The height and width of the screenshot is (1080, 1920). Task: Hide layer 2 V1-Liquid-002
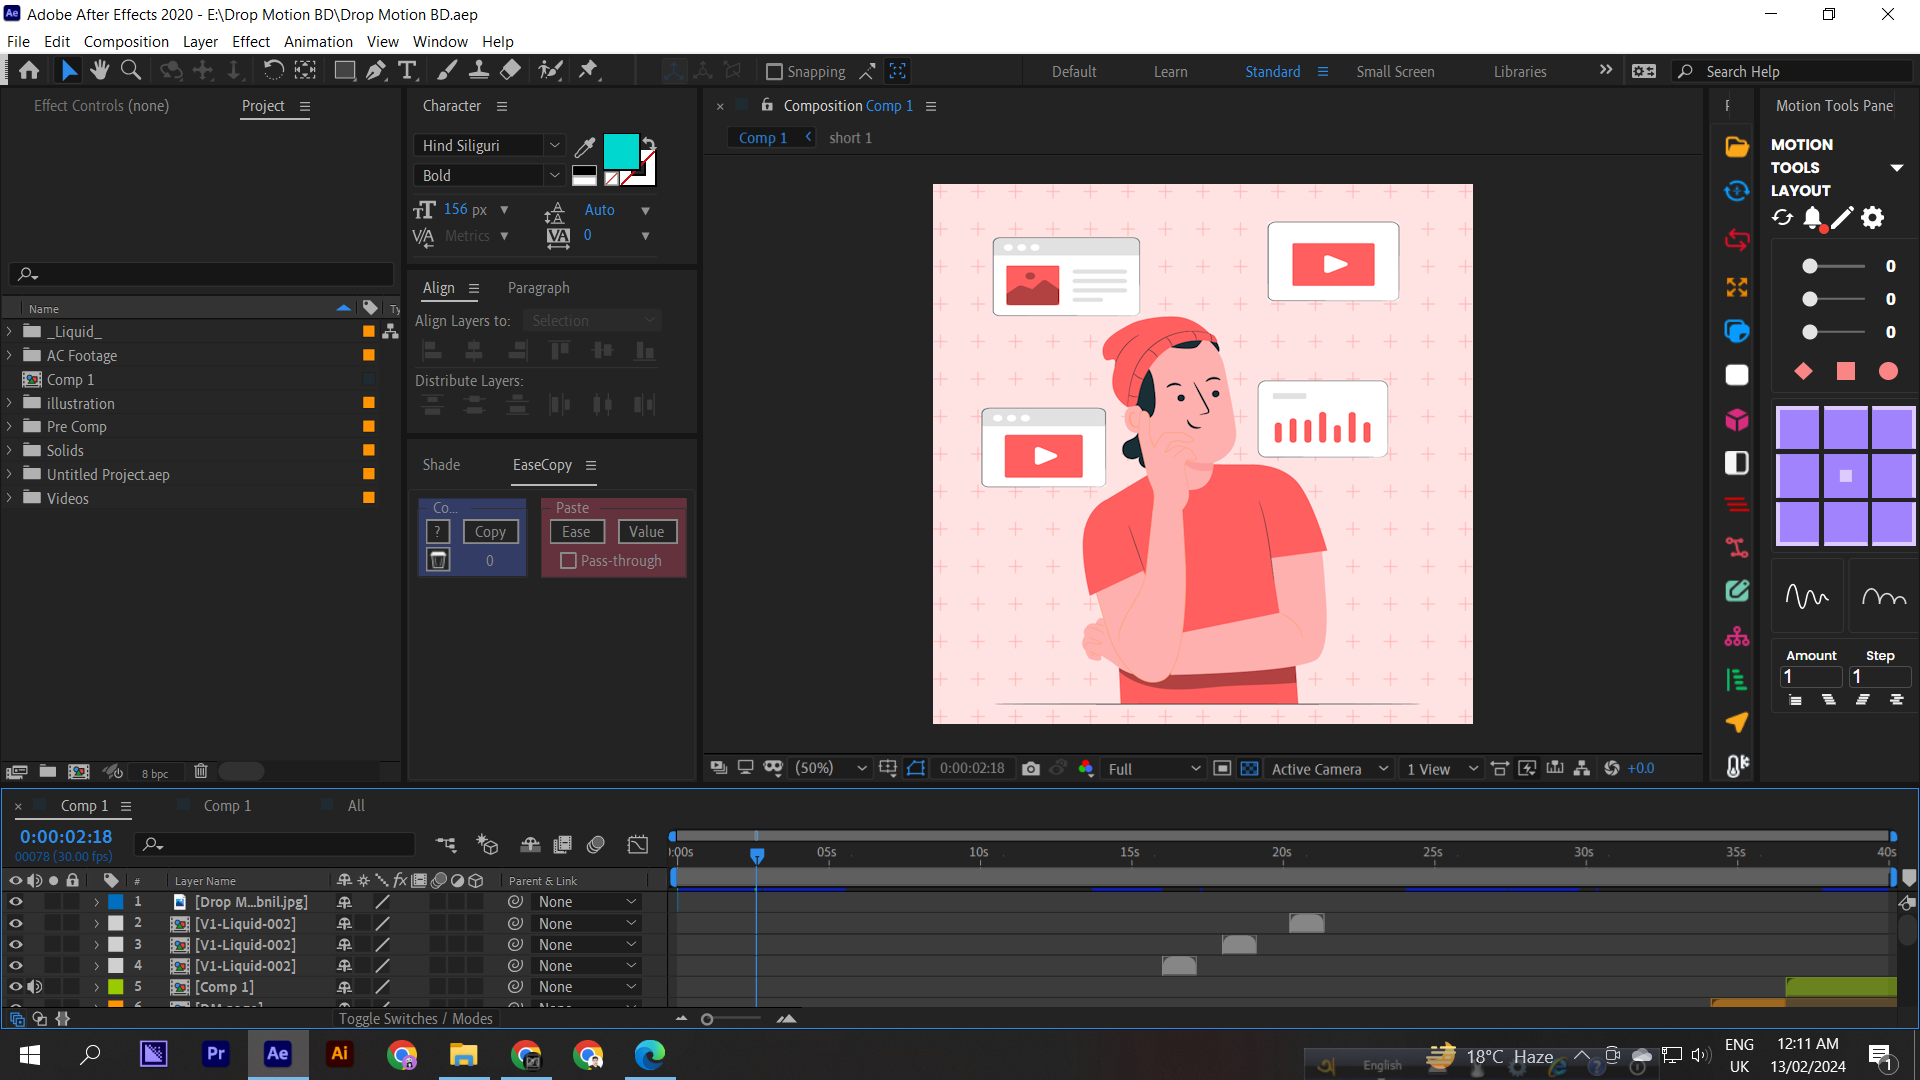point(15,924)
